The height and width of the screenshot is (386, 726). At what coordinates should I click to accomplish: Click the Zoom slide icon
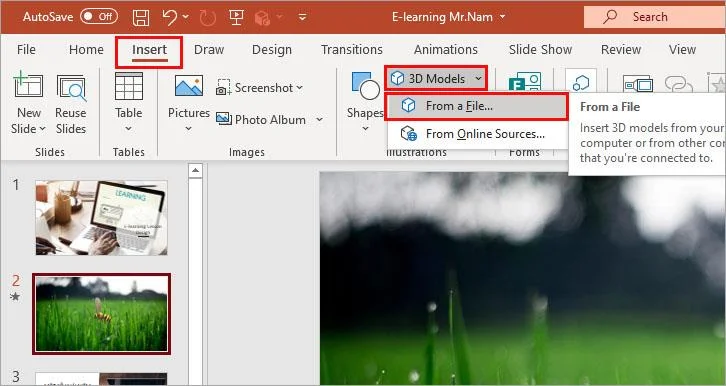click(638, 84)
